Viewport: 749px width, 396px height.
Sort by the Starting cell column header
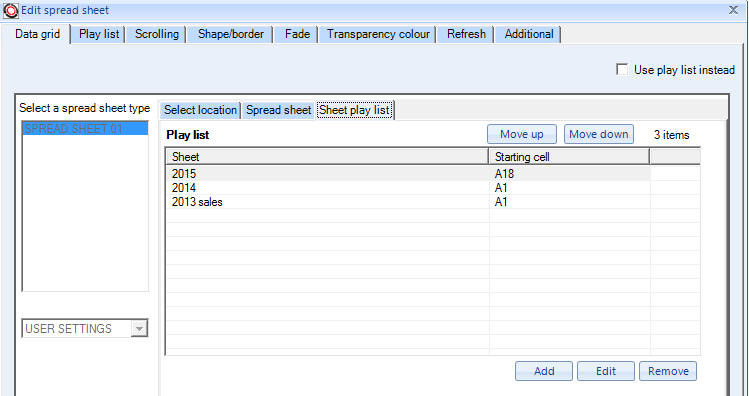coord(569,157)
